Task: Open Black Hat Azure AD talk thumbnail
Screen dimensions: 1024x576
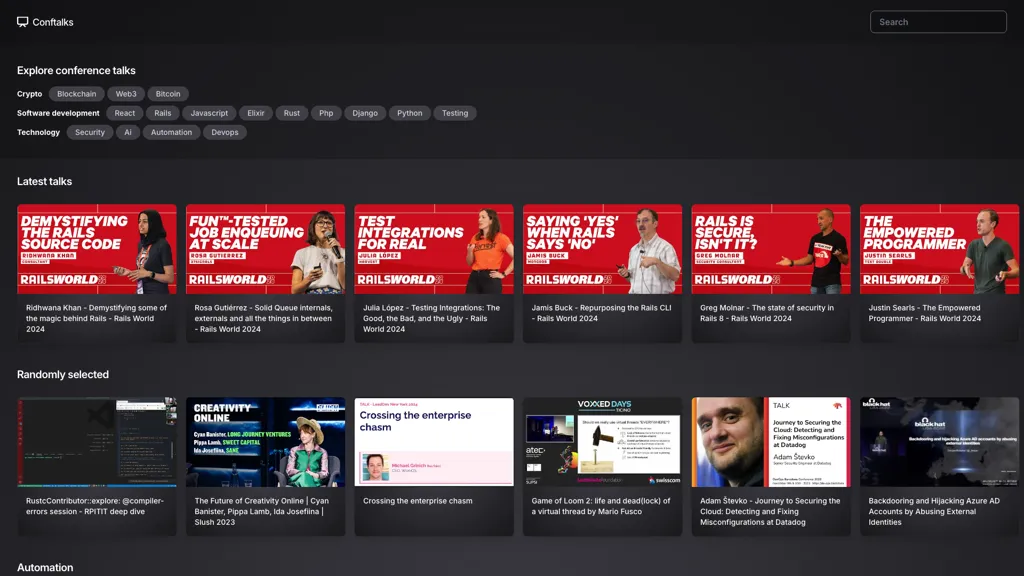Action: coord(939,442)
